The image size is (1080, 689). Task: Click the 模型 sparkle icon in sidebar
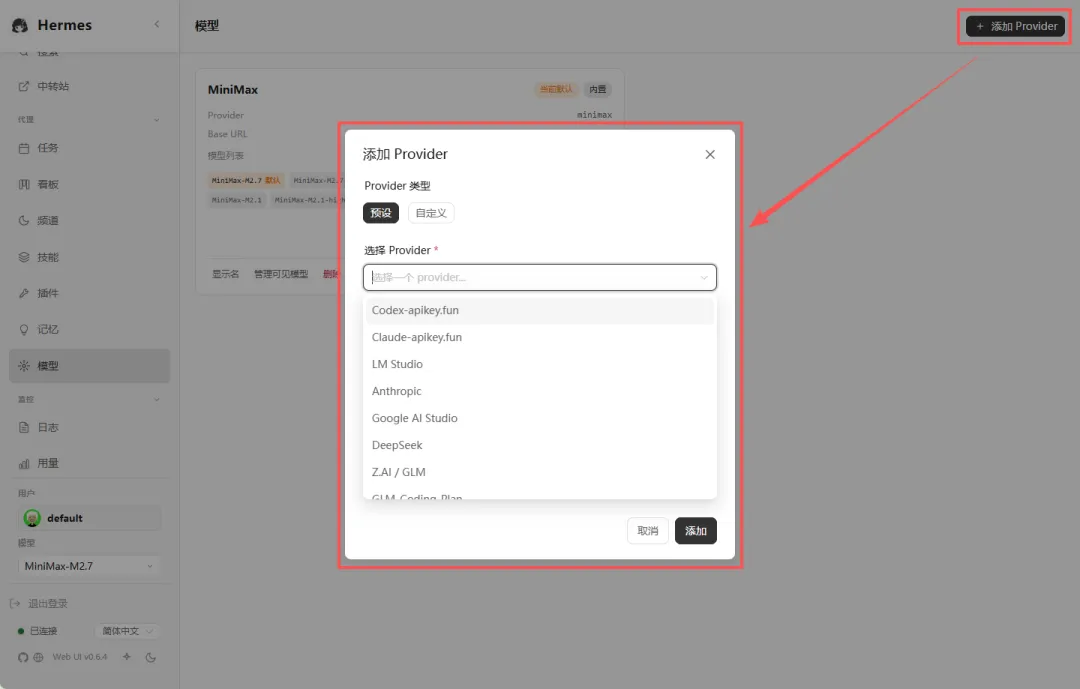tap(24, 366)
